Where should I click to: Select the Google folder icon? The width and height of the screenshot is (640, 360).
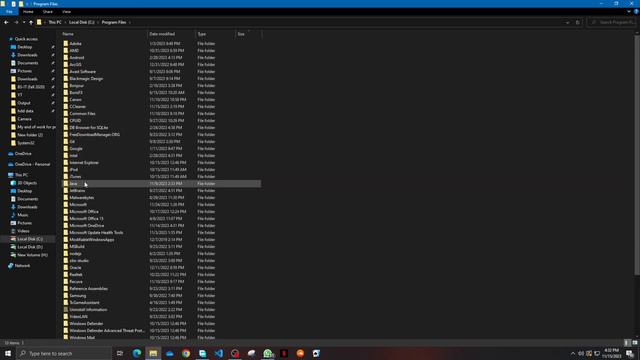[66, 149]
